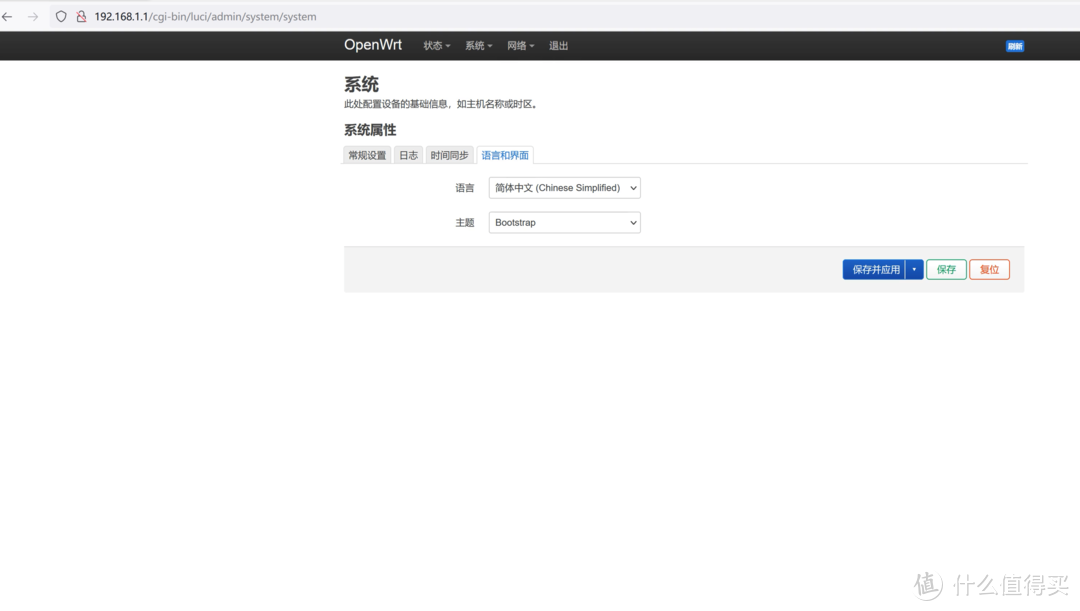
Task: Expand the arrow beside 保存并应用
Action: [x=914, y=269]
